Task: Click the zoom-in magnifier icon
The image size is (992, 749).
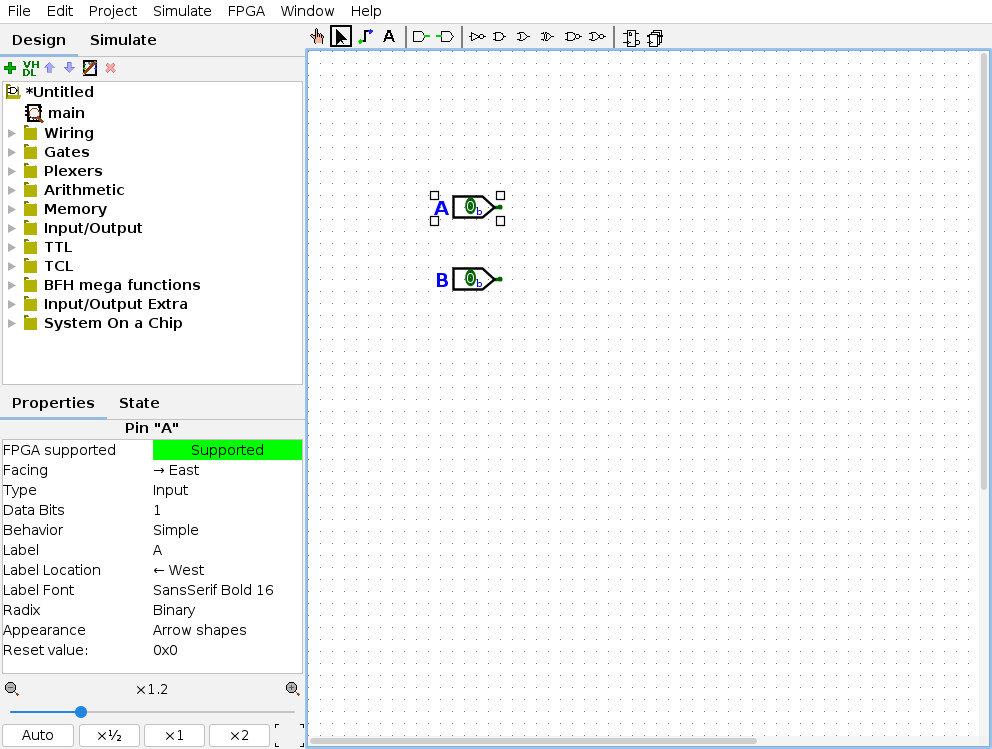Action: click(292, 688)
